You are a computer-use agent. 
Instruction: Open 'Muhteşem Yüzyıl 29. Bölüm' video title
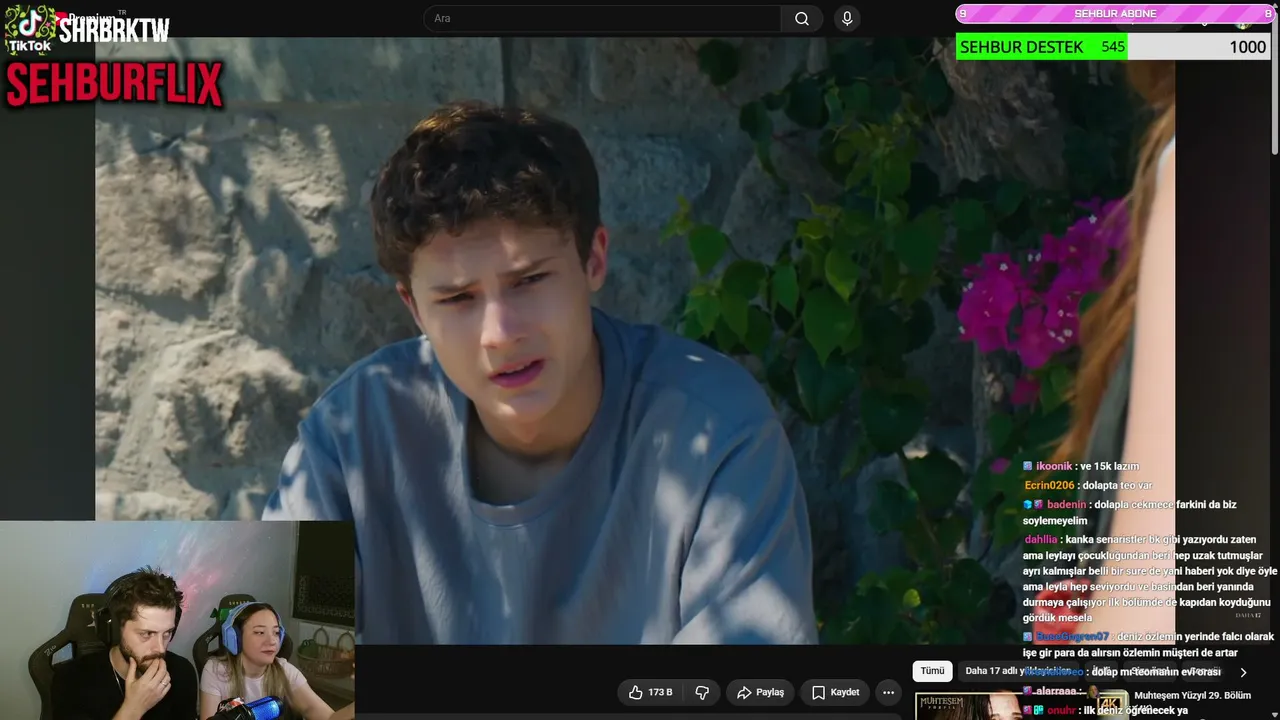click(x=1192, y=696)
